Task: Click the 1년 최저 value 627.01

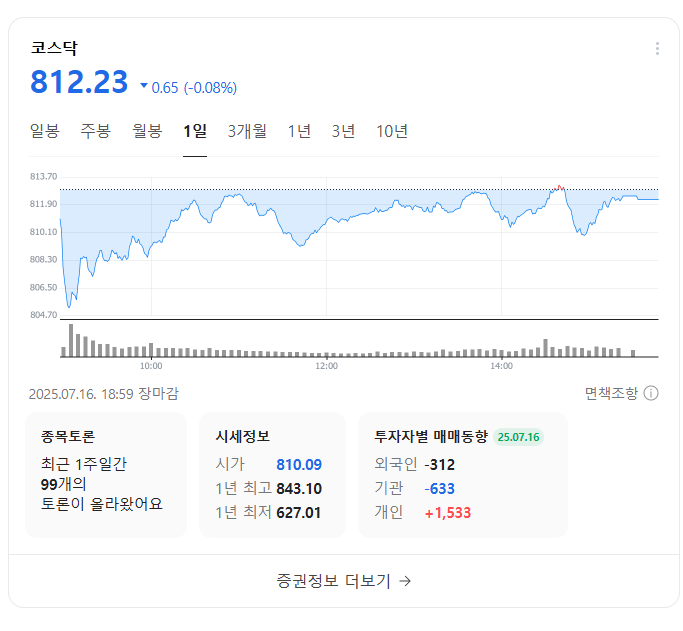Action: [298, 513]
